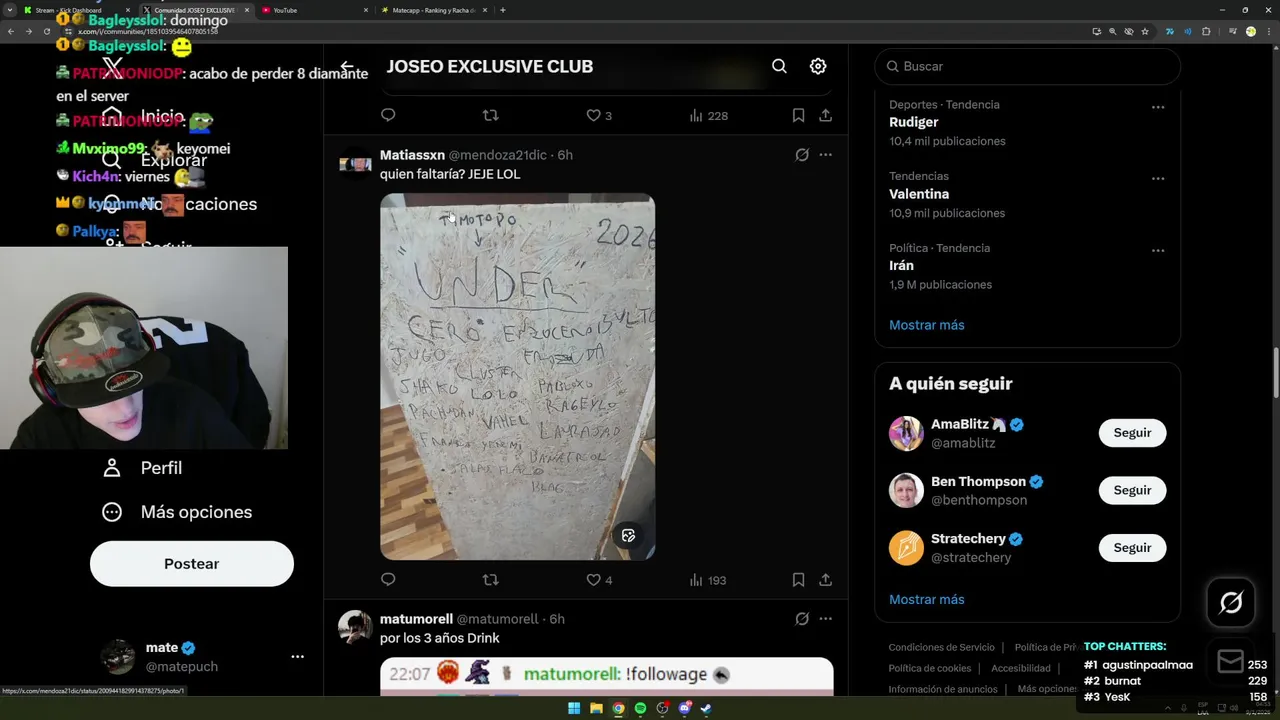
Task: Bookmark the post with 228 views
Action: (x=798, y=115)
